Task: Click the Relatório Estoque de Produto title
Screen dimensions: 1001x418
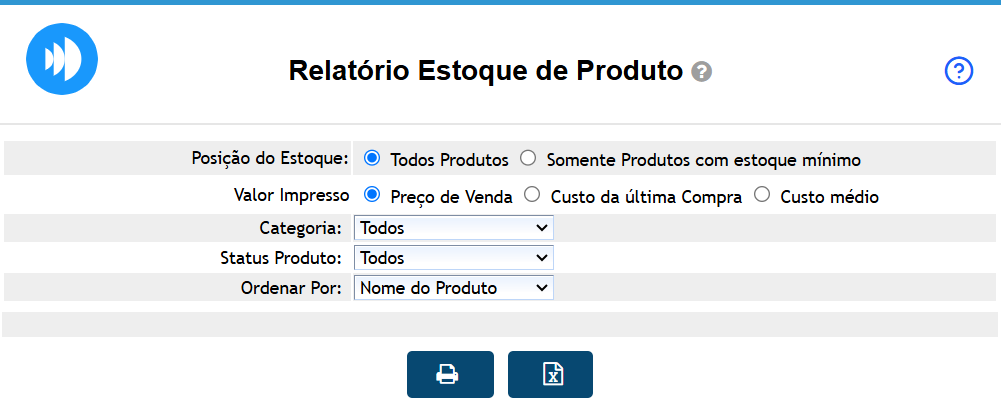Action: (x=485, y=72)
